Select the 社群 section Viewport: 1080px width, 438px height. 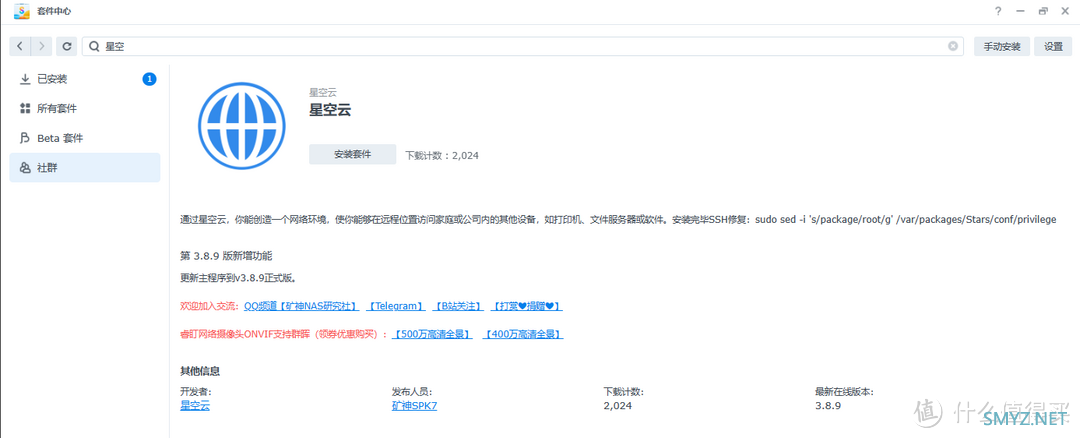pyautogui.click(x=85, y=168)
